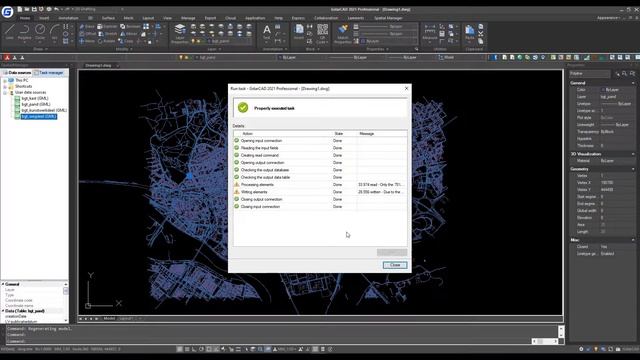Screen dimensions: 640x360
Task: Expand the This PC tree node
Action: point(5,80)
